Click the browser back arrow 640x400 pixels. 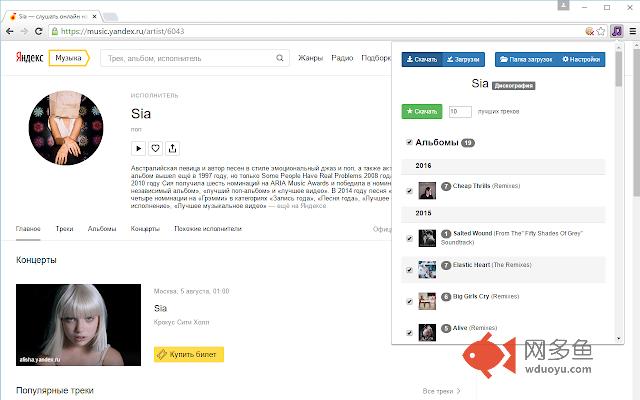tap(10, 31)
